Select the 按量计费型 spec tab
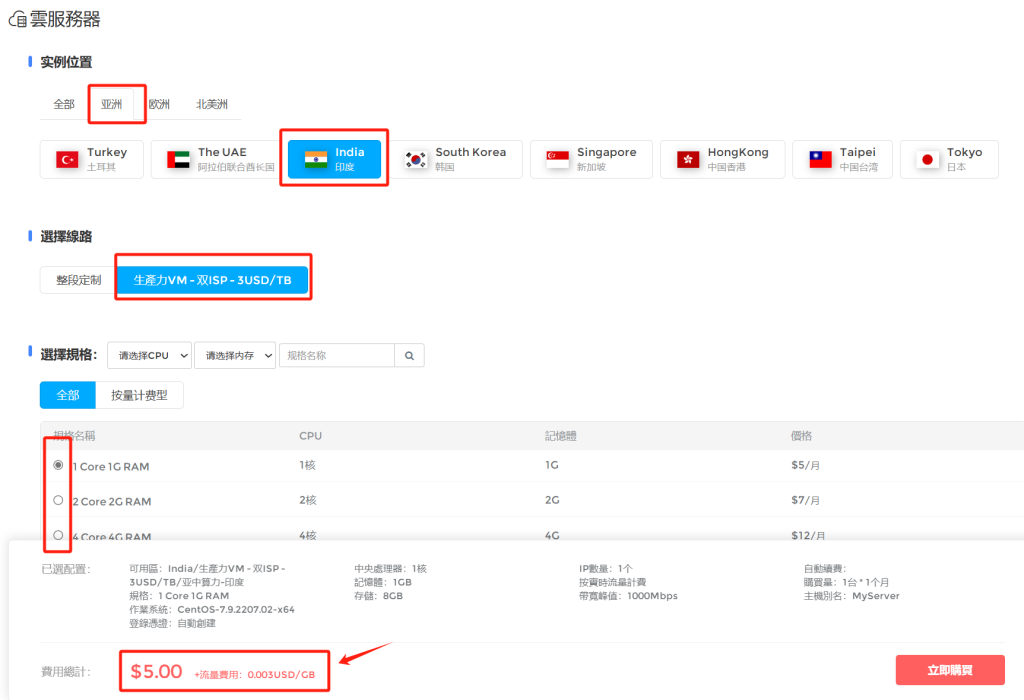1024x700 pixels. pyautogui.click(x=139, y=395)
